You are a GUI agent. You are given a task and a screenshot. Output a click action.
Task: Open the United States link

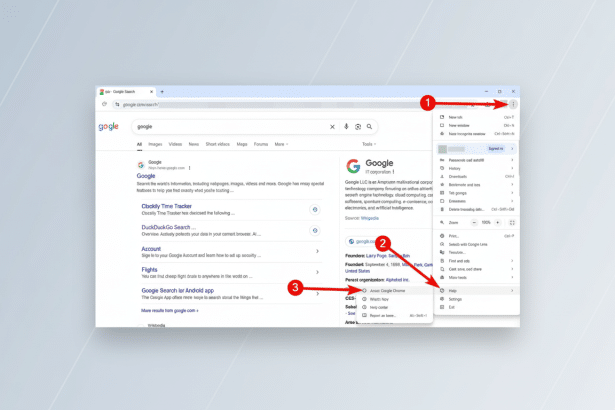click(x=357, y=271)
